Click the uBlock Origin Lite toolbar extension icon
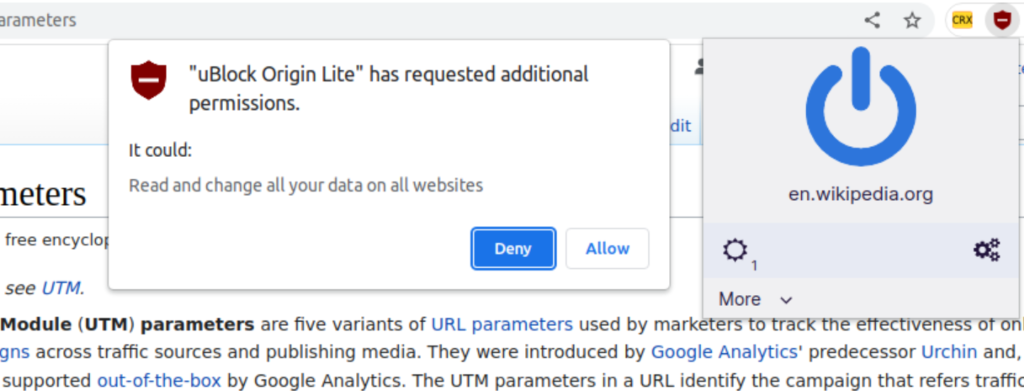Screen dimensions: 1024x391 (1002, 21)
